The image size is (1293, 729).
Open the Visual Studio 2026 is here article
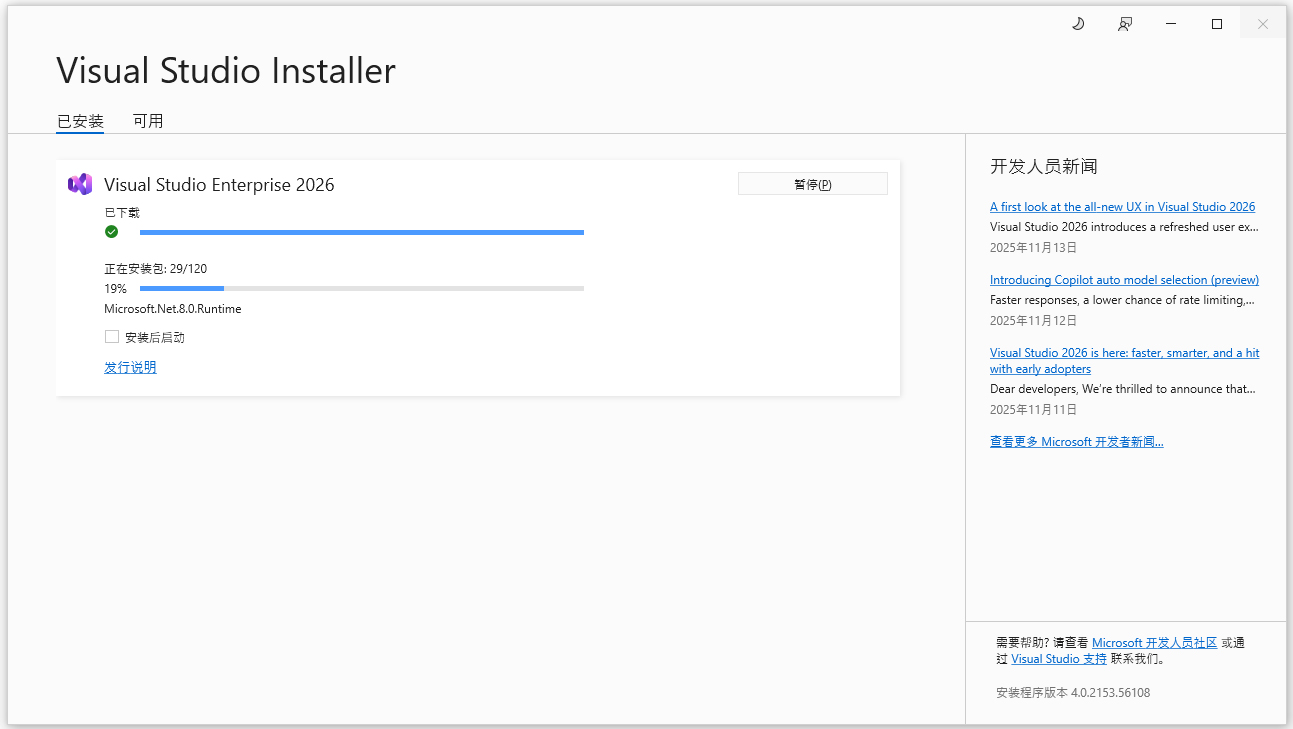click(1124, 353)
